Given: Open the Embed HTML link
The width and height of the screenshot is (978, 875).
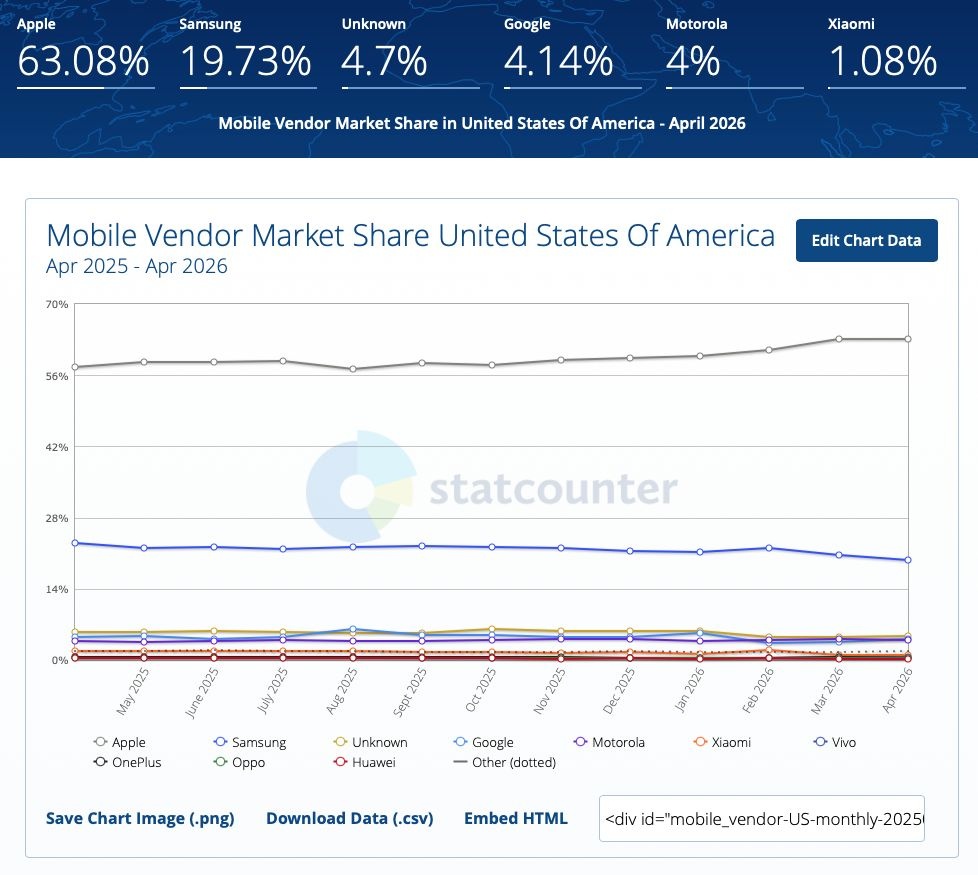Looking at the screenshot, I should [x=516, y=818].
